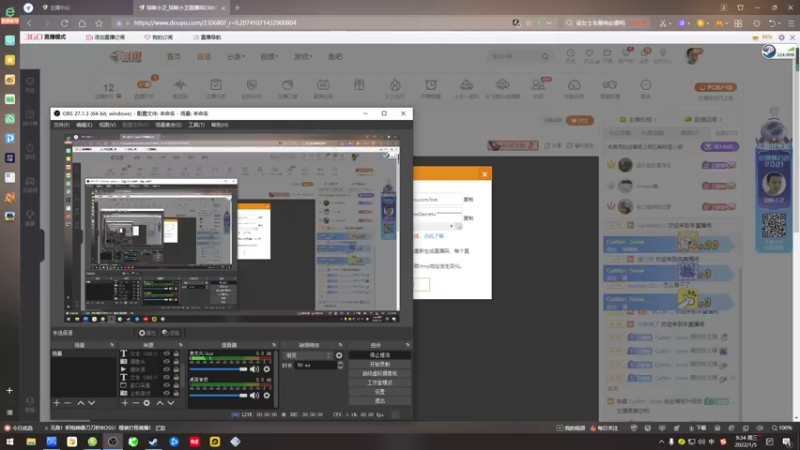Open the scene transition type dropdown
Screen dimensions: 800x450
pos(308,355)
